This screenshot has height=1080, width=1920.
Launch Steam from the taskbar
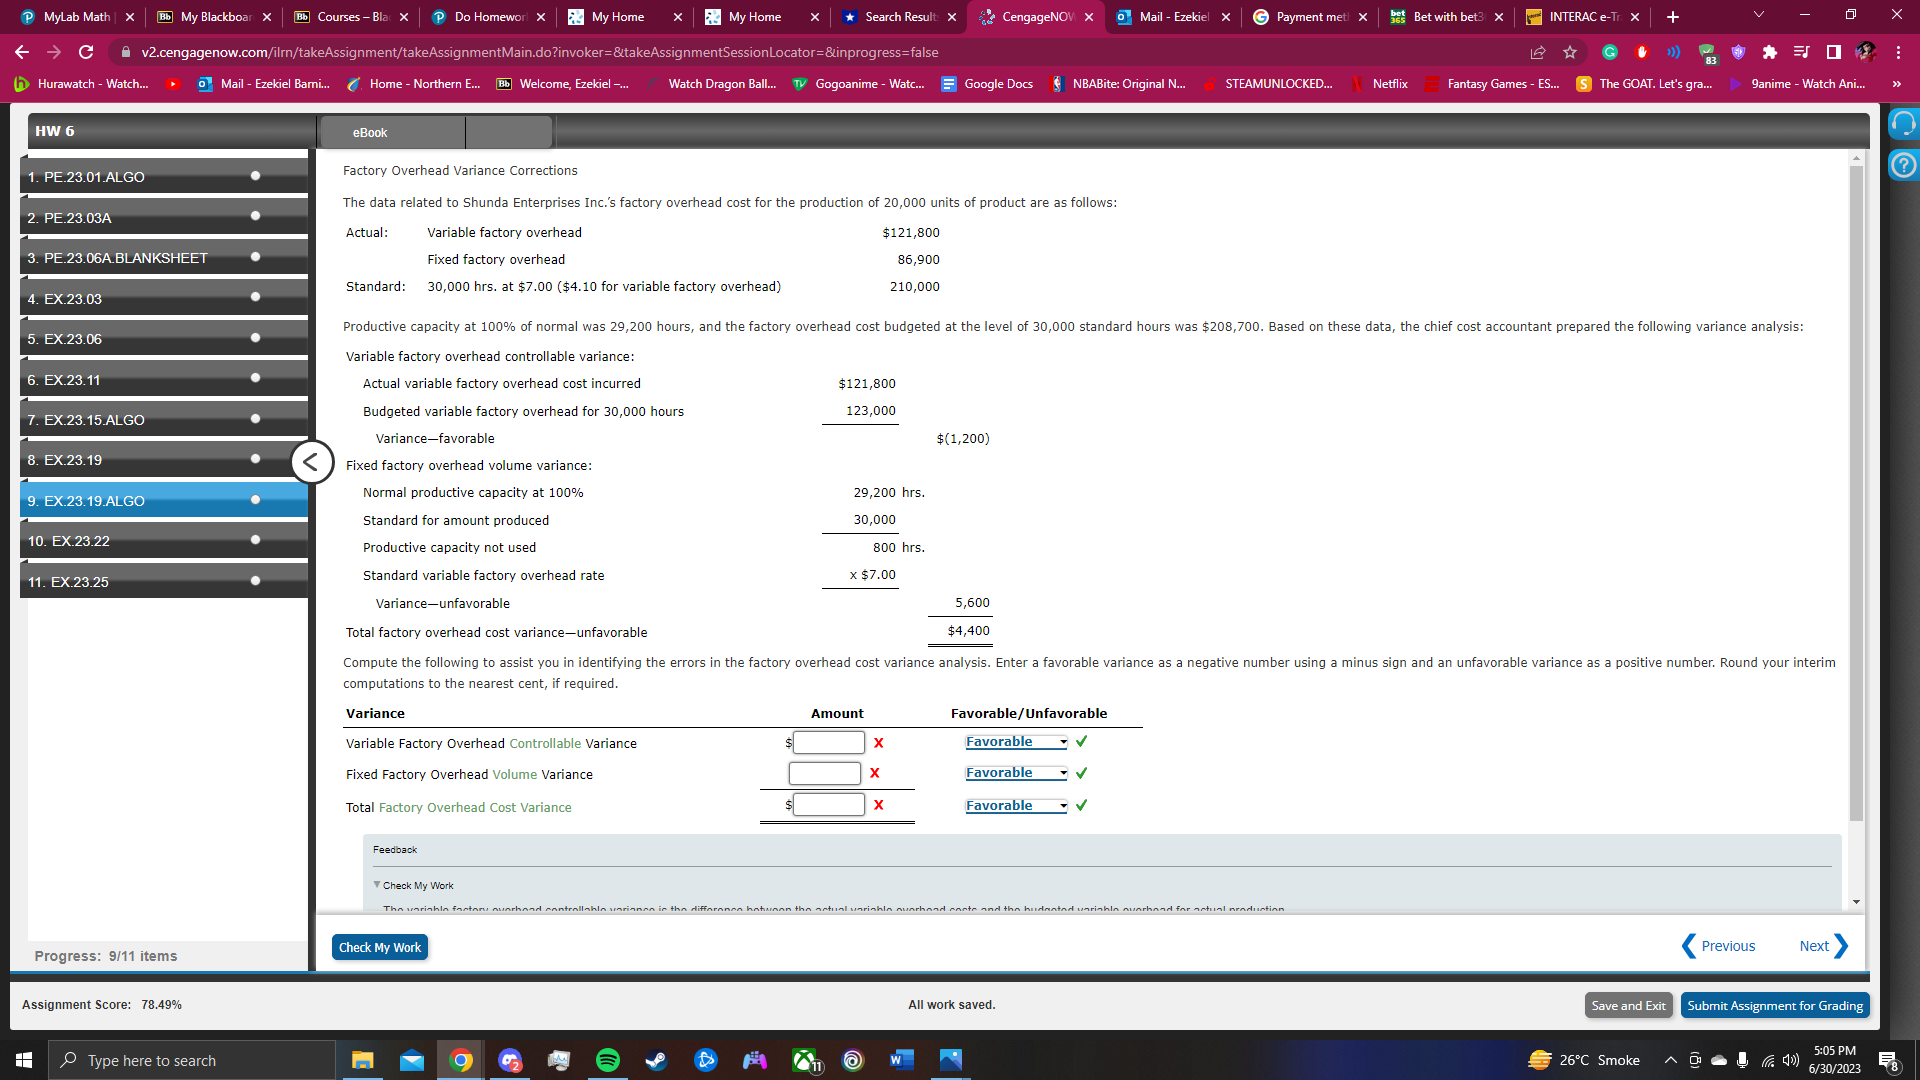click(x=656, y=1060)
